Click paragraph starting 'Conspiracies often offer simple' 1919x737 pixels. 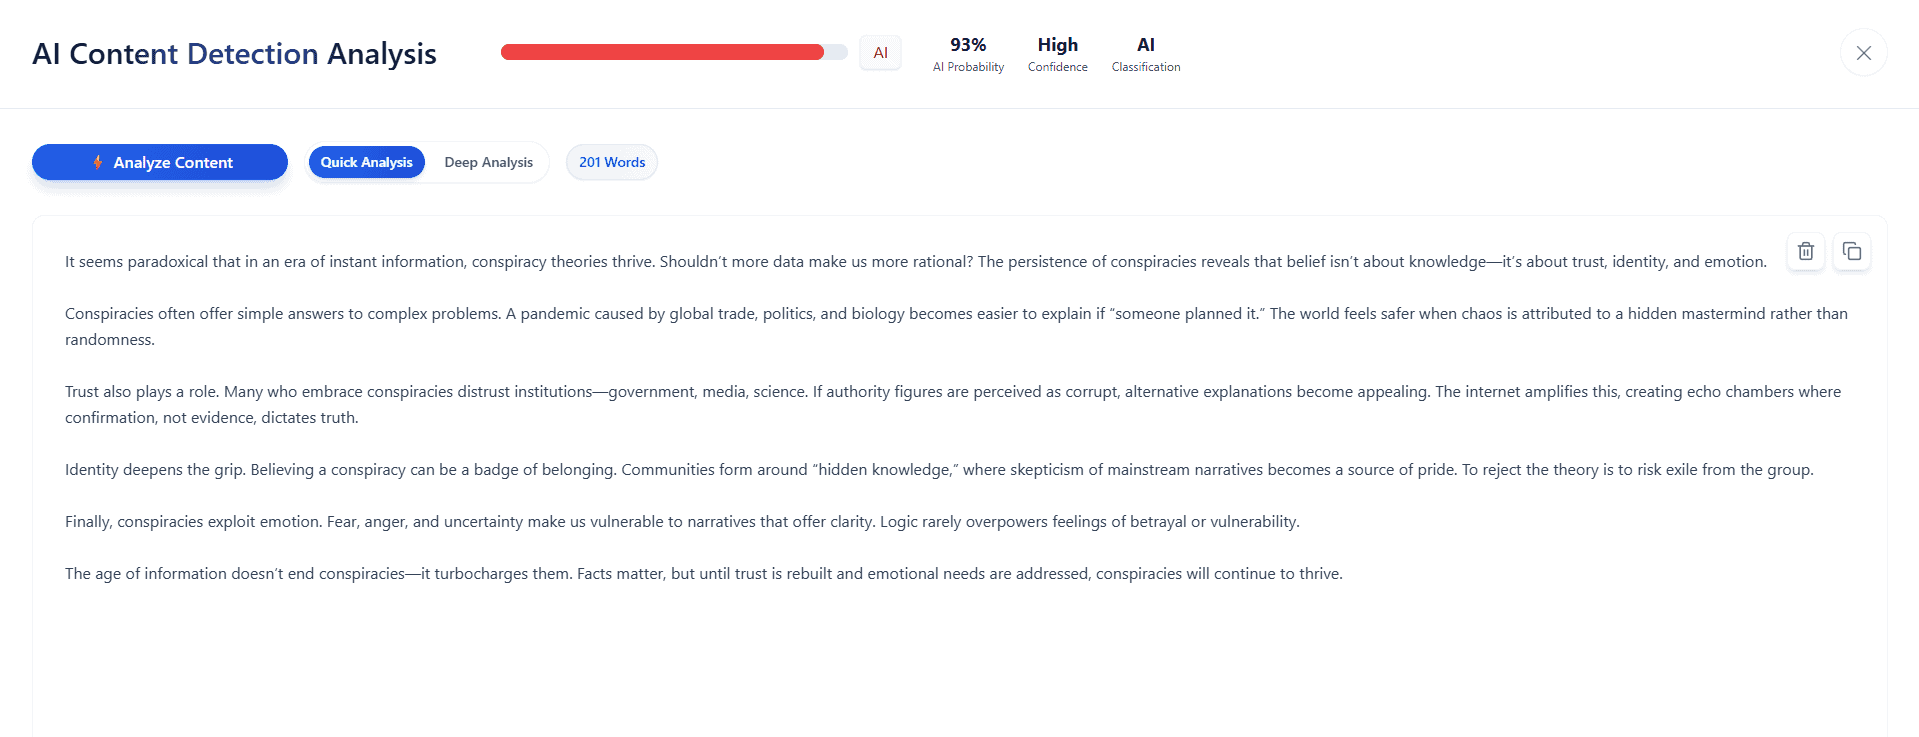[957, 326]
